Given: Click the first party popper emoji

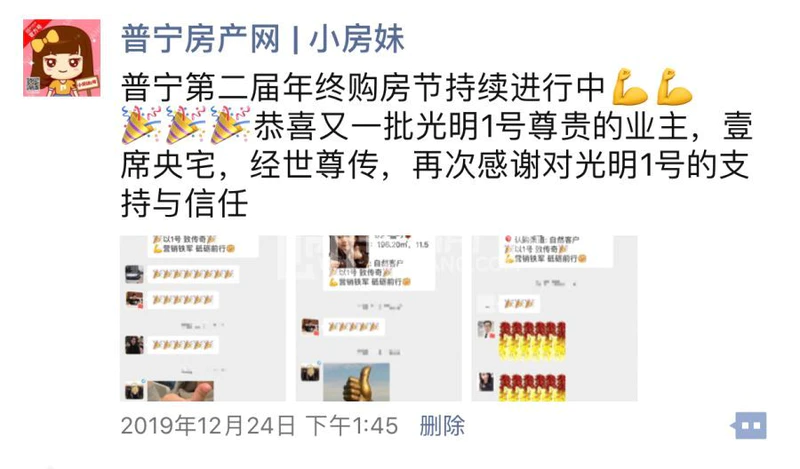Looking at the screenshot, I should click(141, 126).
